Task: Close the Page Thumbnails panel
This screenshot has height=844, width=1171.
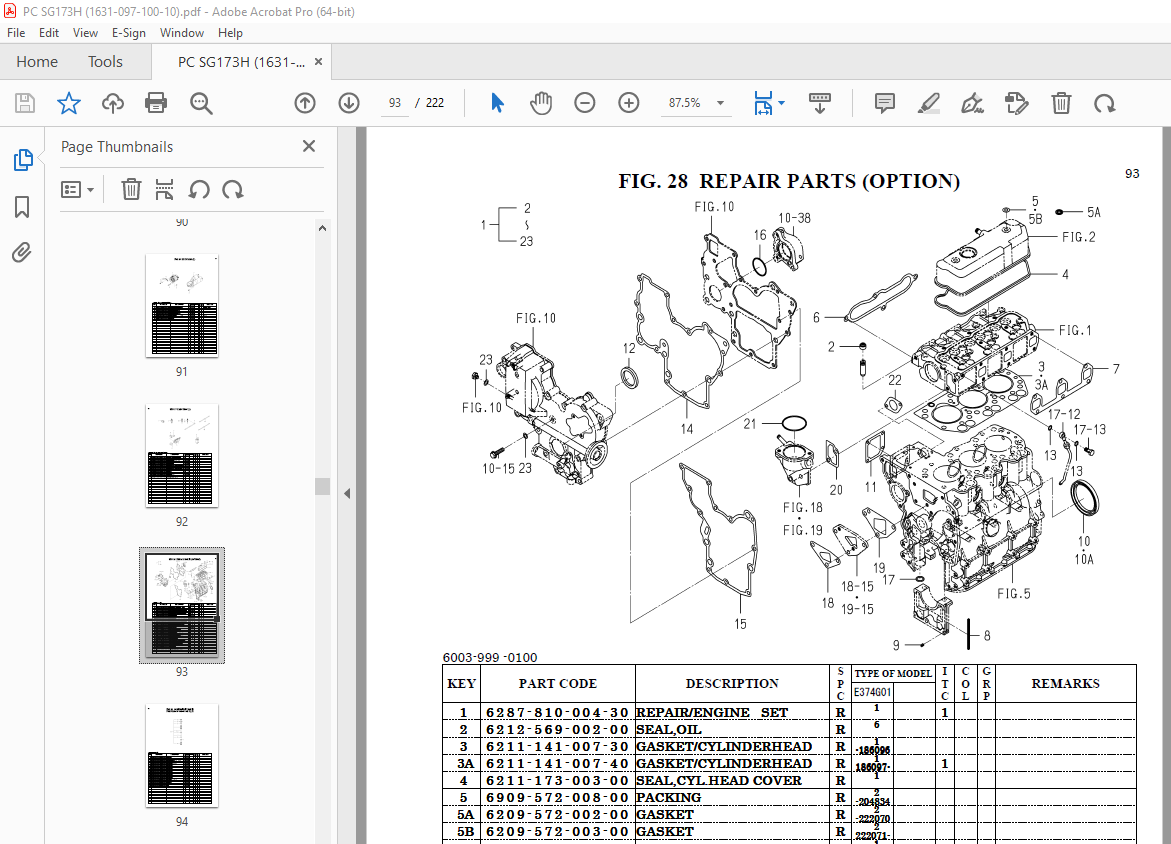Action: 309,146
